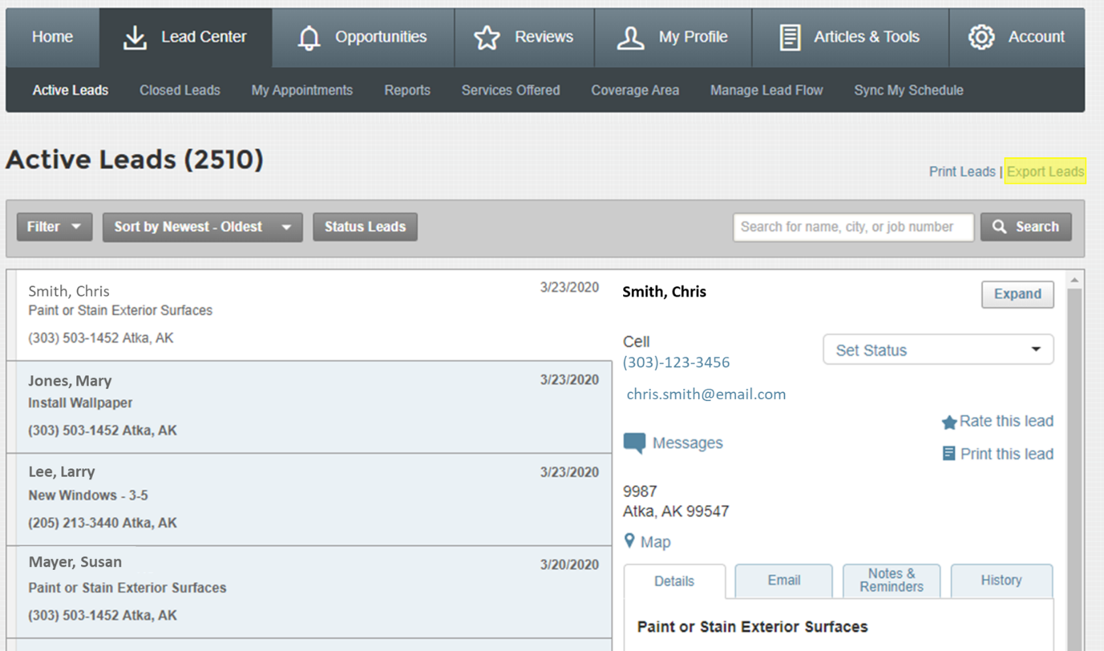
Task: Click the Active Leads (2510) heading
Action: [134, 159]
